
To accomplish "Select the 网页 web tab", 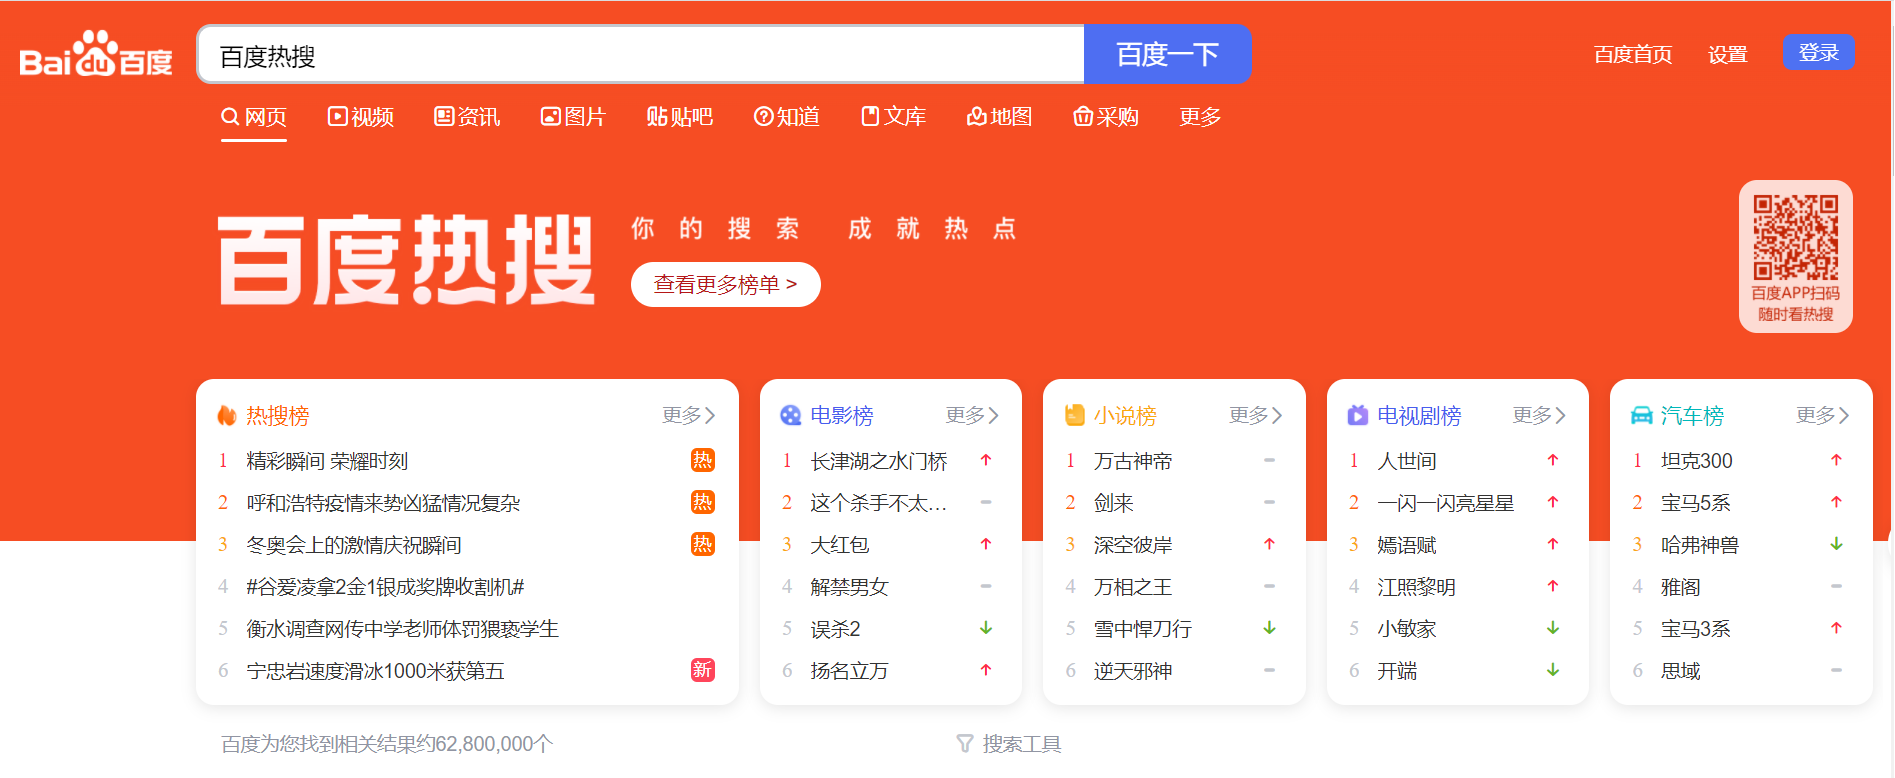I will [x=254, y=117].
